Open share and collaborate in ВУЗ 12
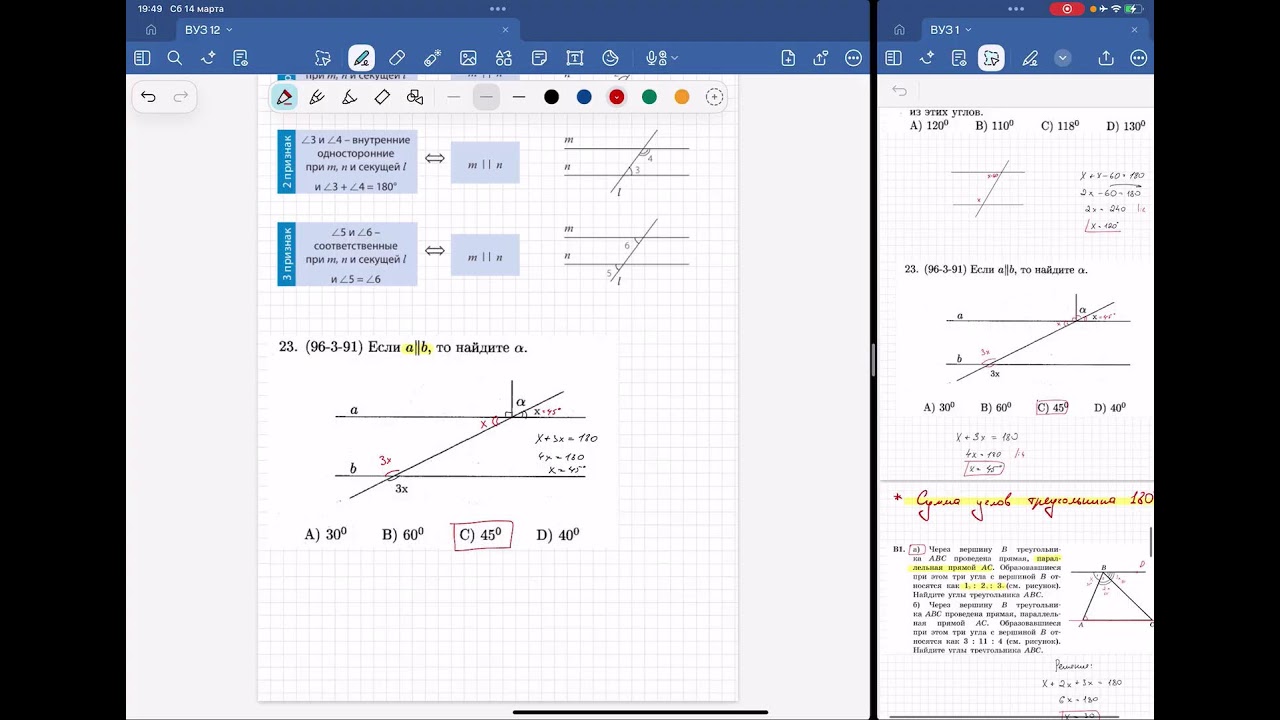The height and width of the screenshot is (720, 1280). [x=821, y=58]
